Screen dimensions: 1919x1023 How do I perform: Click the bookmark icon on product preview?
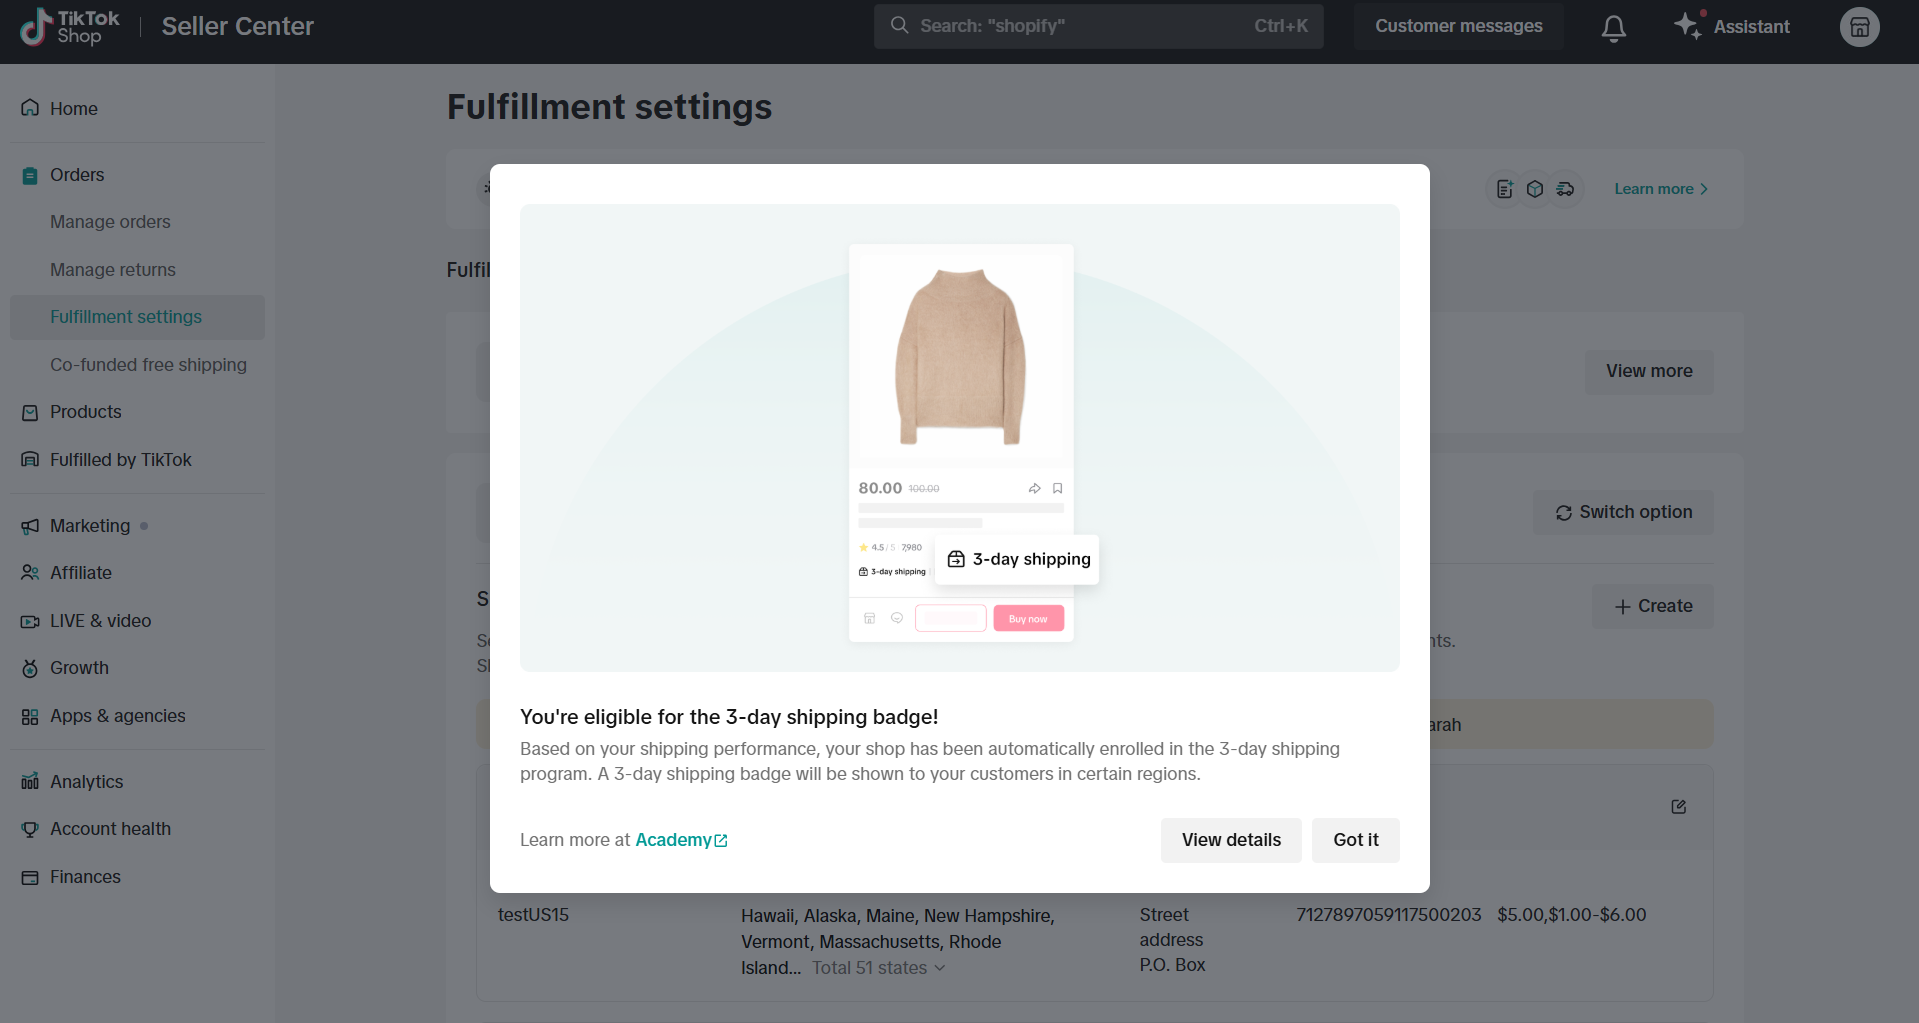click(x=1057, y=488)
